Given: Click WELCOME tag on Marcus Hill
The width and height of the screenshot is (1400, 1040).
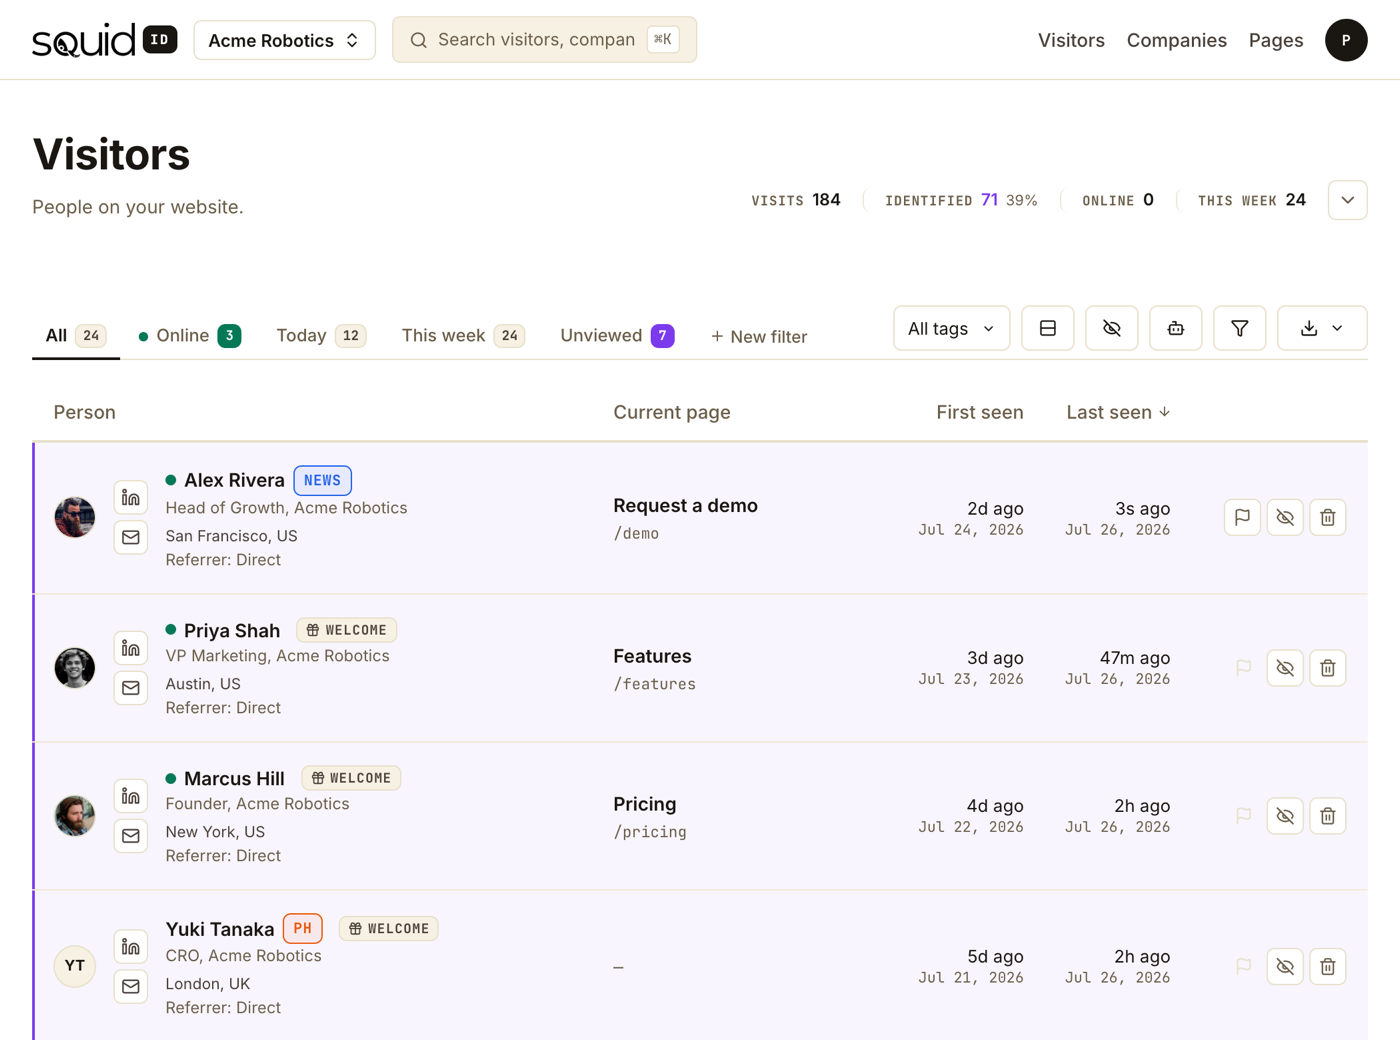Looking at the screenshot, I should 351,778.
